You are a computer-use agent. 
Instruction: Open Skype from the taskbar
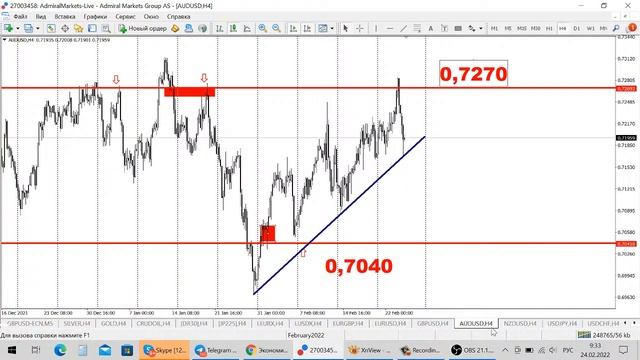click(x=164, y=350)
